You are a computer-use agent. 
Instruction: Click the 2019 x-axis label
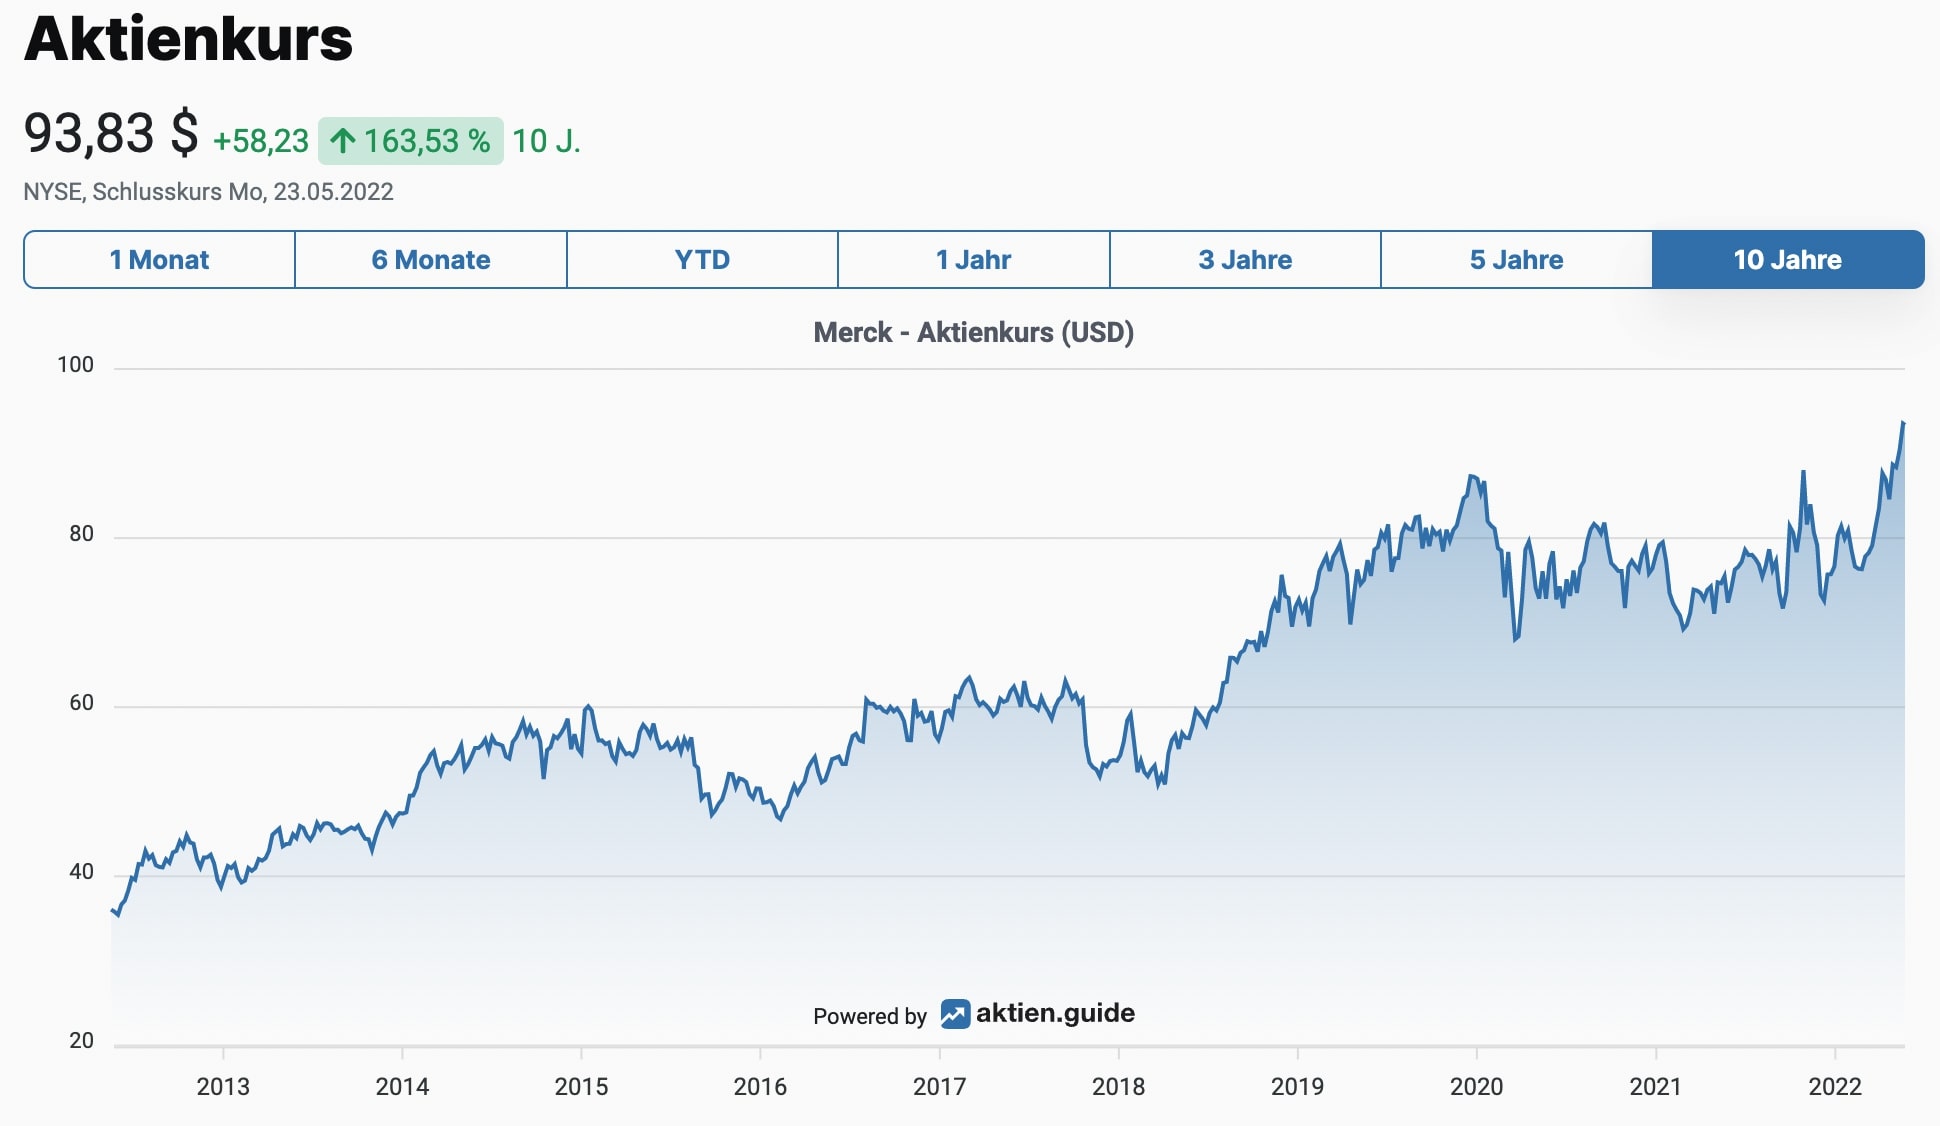tap(1297, 1087)
